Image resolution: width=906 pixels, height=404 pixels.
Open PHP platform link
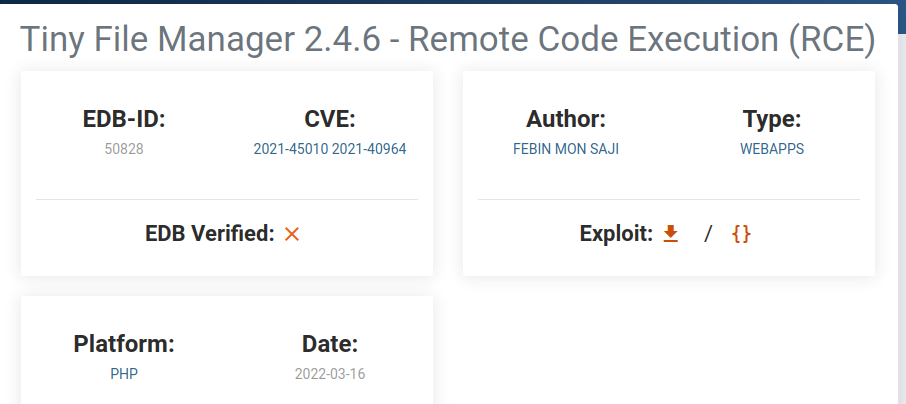(124, 374)
